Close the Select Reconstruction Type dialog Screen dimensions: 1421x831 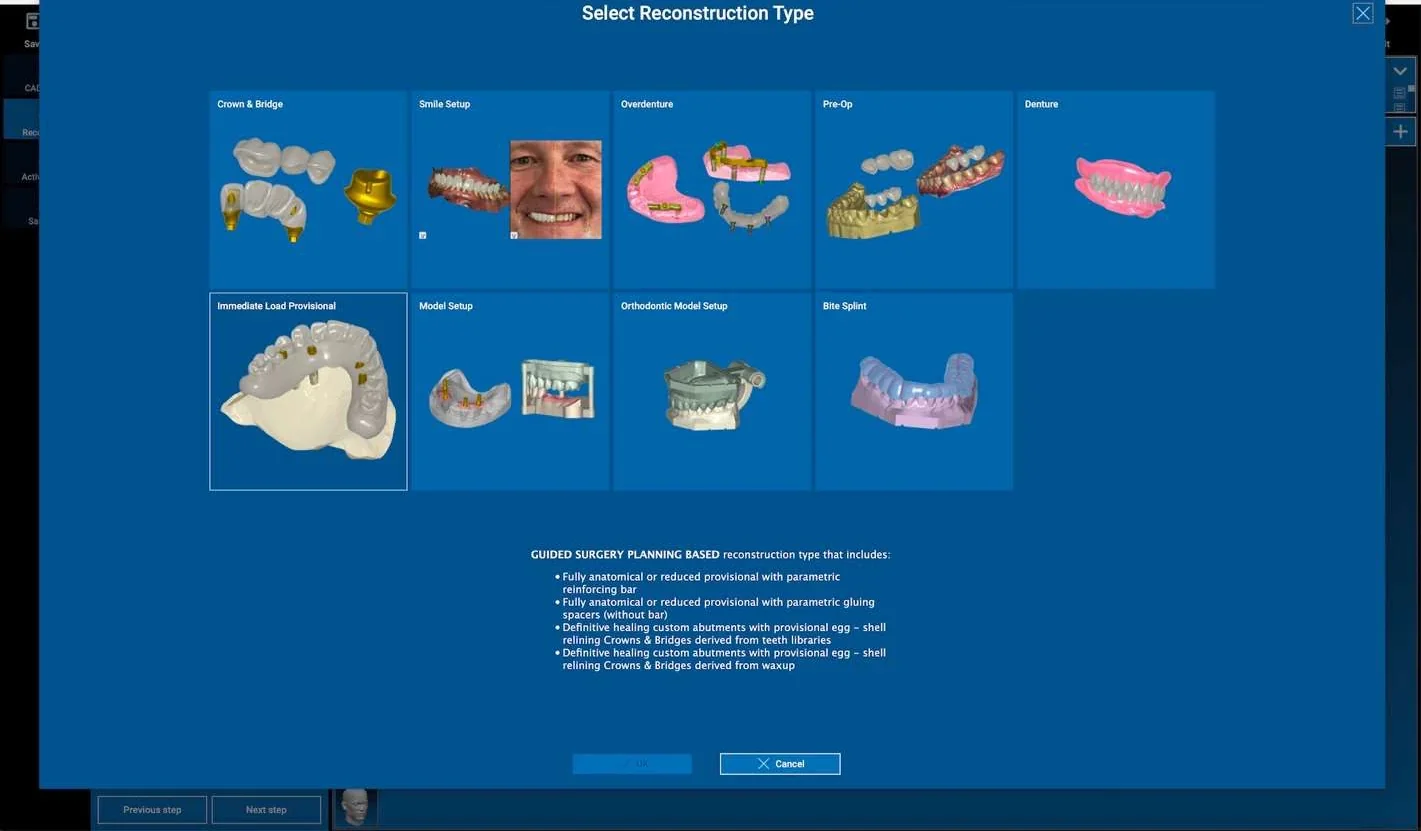pyautogui.click(x=1362, y=13)
